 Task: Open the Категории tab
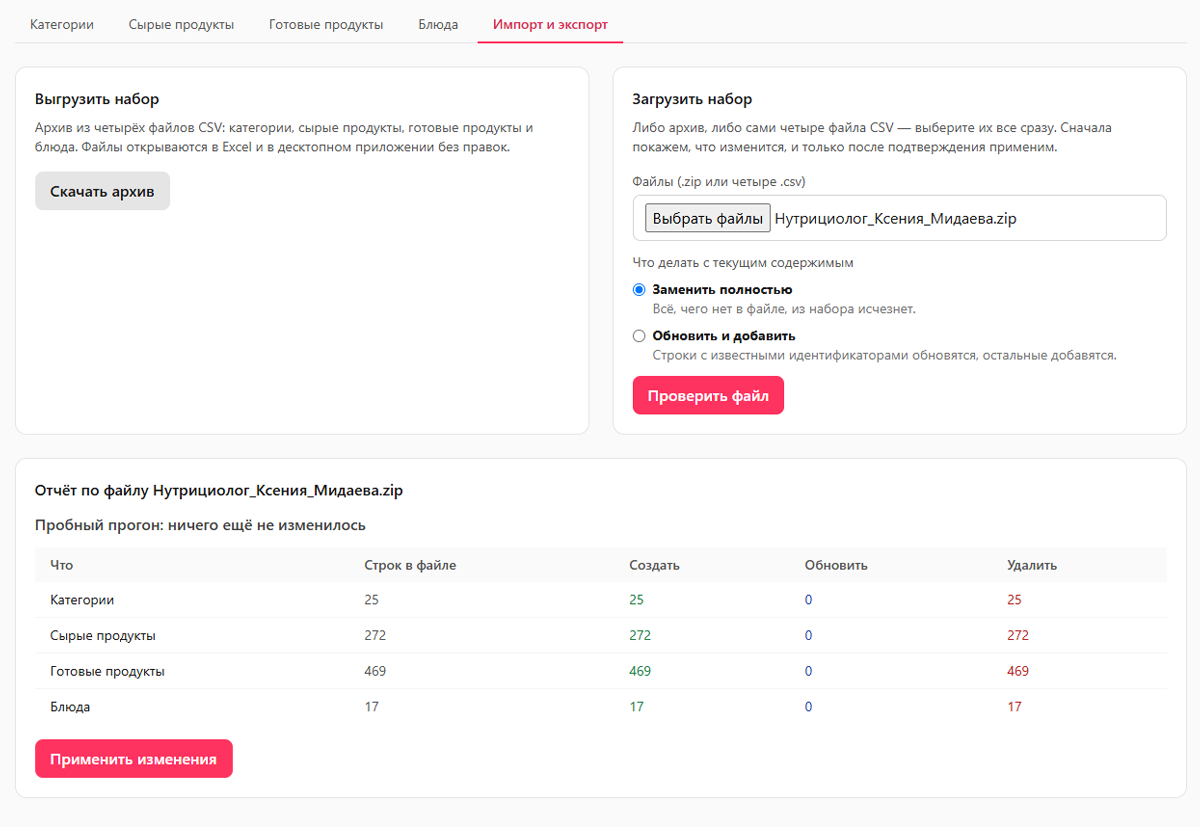click(62, 25)
